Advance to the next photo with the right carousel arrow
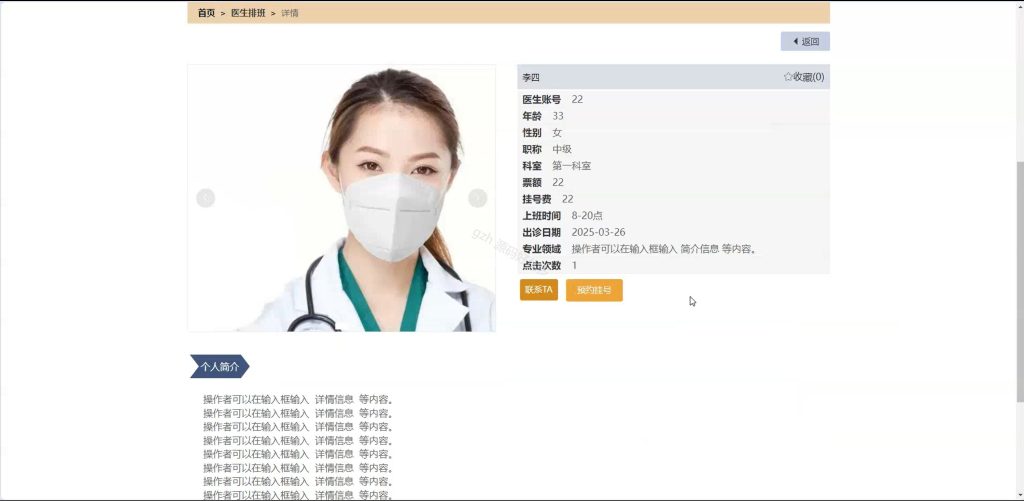Image resolution: width=1024 pixels, height=501 pixels. [x=477, y=198]
